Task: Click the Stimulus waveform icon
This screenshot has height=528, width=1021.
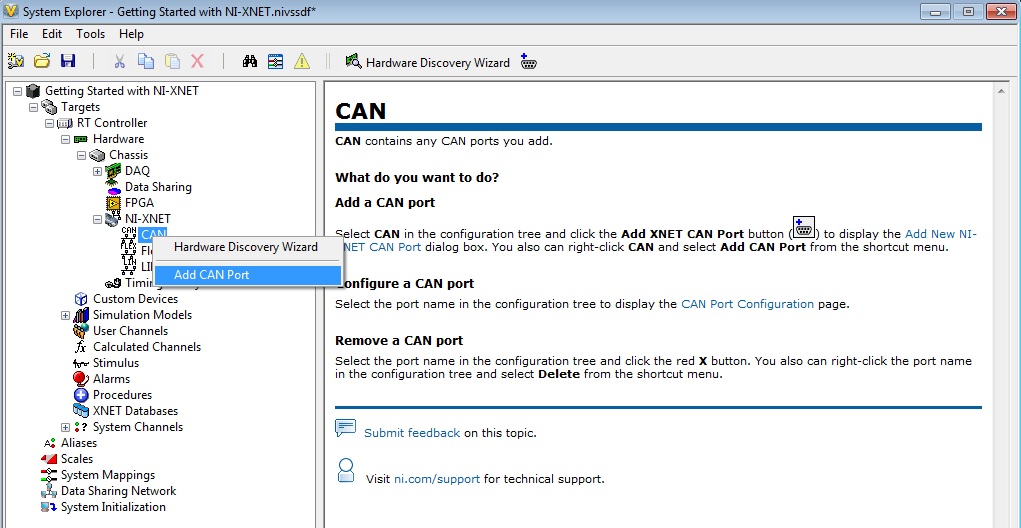Action: coord(81,363)
